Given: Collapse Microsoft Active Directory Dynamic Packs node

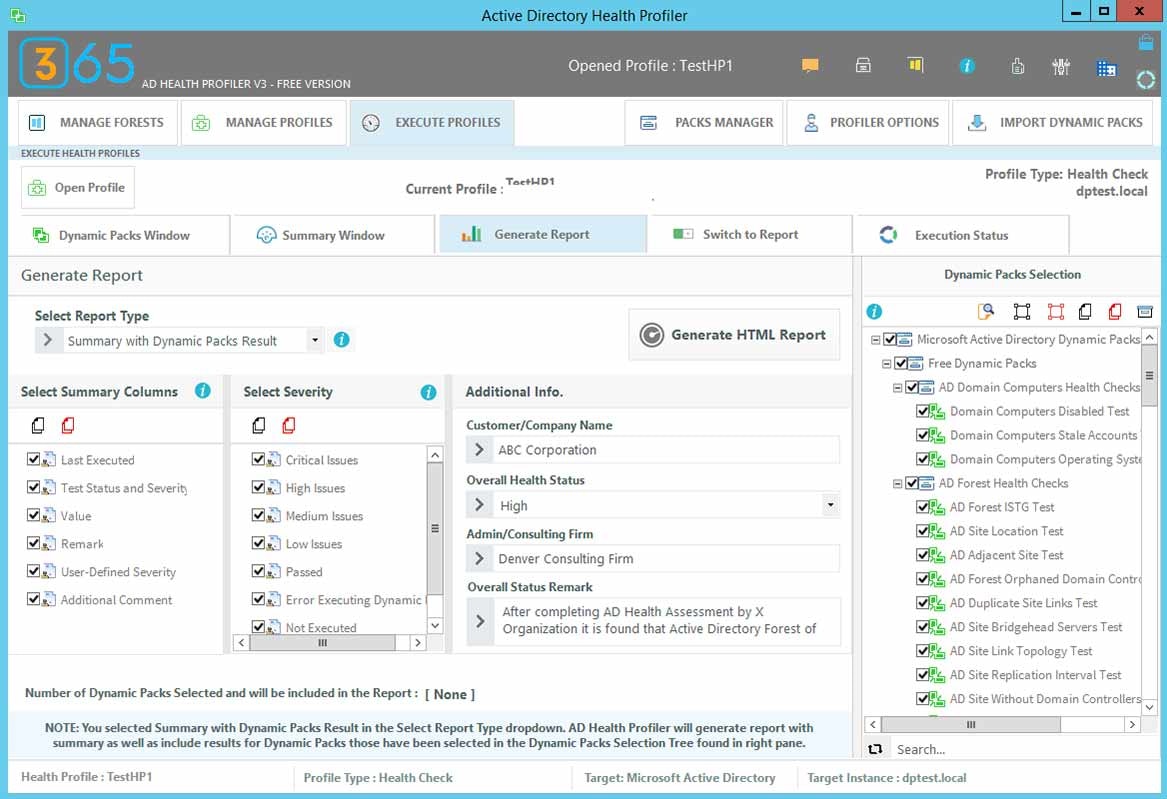Looking at the screenshot, I should [x=876, y=340].
